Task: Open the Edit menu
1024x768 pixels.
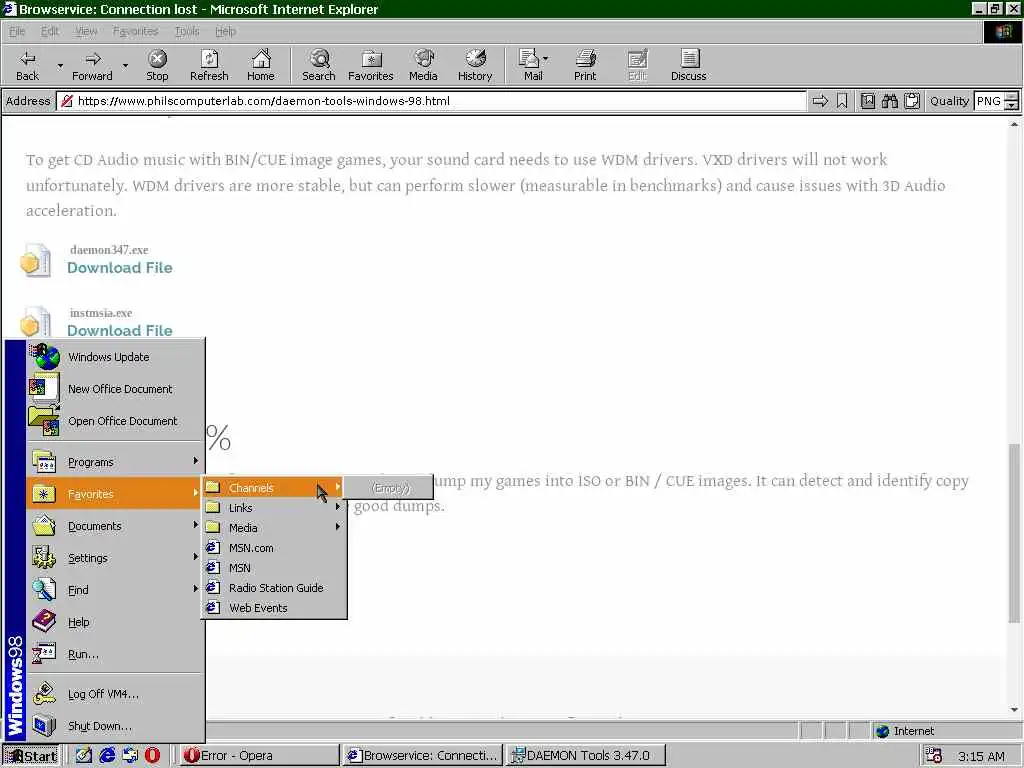Action: click(50, 31)
